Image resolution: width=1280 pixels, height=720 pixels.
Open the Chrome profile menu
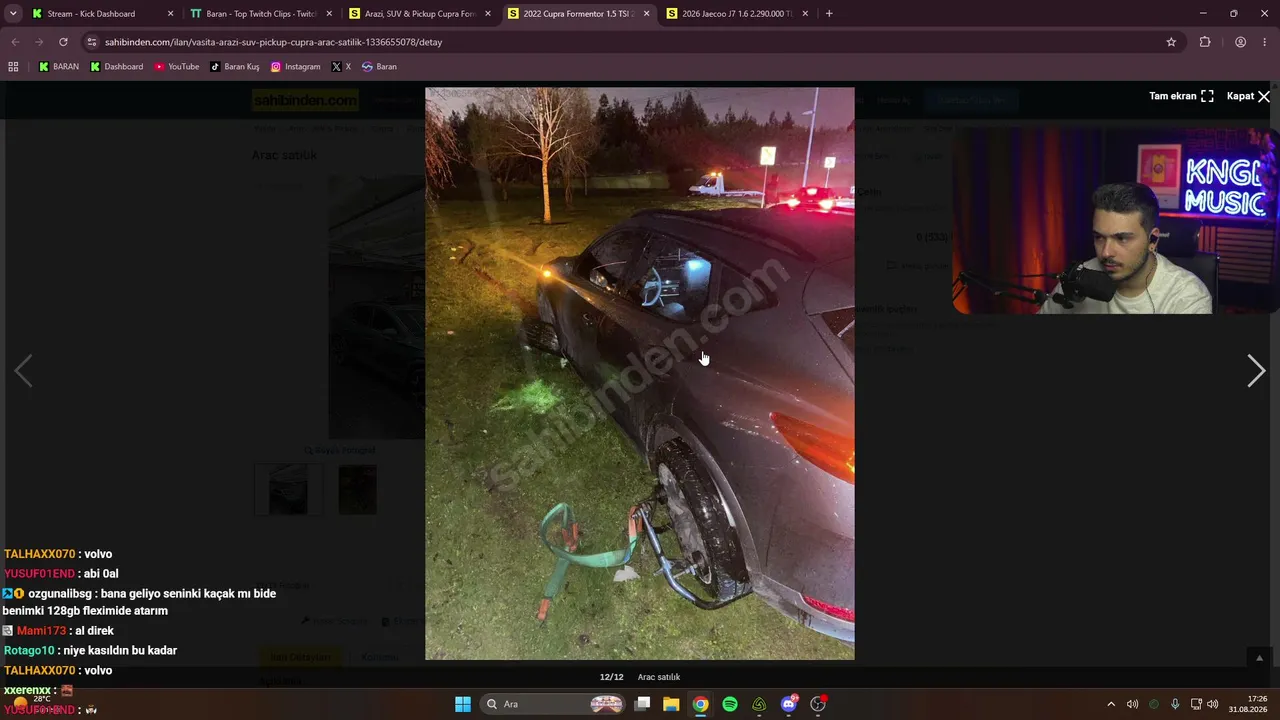tap(1240, 42)
